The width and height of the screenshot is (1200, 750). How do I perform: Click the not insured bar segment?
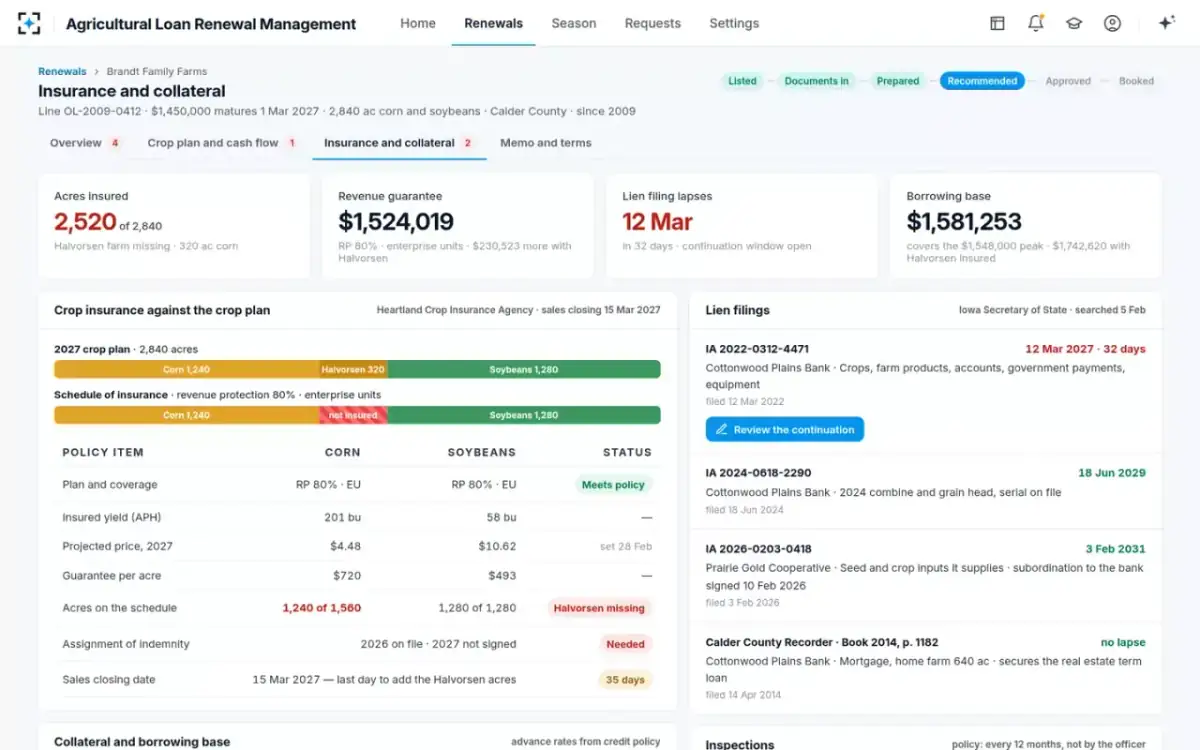353,415
